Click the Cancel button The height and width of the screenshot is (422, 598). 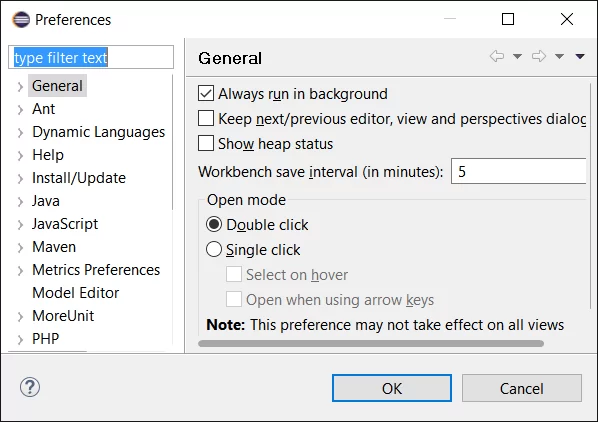point(522,388)
